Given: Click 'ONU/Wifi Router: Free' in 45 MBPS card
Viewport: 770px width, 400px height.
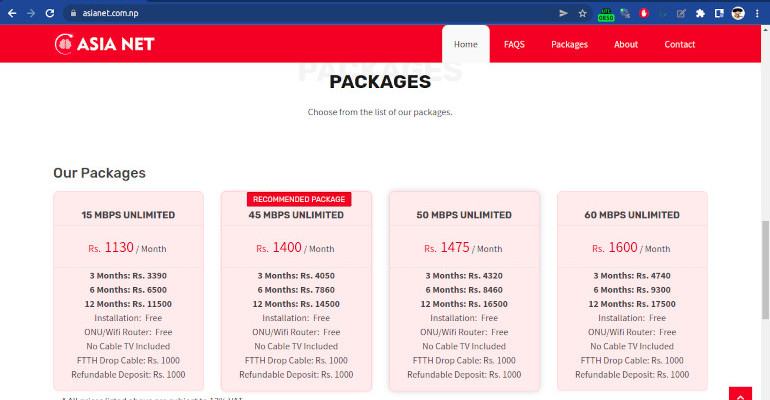Looking at the screenshot, I should [296, 332].
